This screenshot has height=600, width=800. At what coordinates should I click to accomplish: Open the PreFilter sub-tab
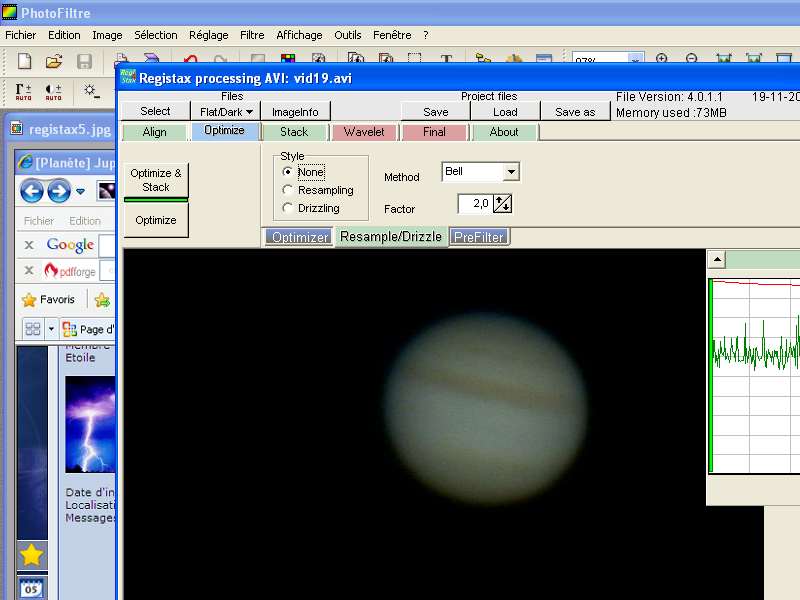pos(479,237)
